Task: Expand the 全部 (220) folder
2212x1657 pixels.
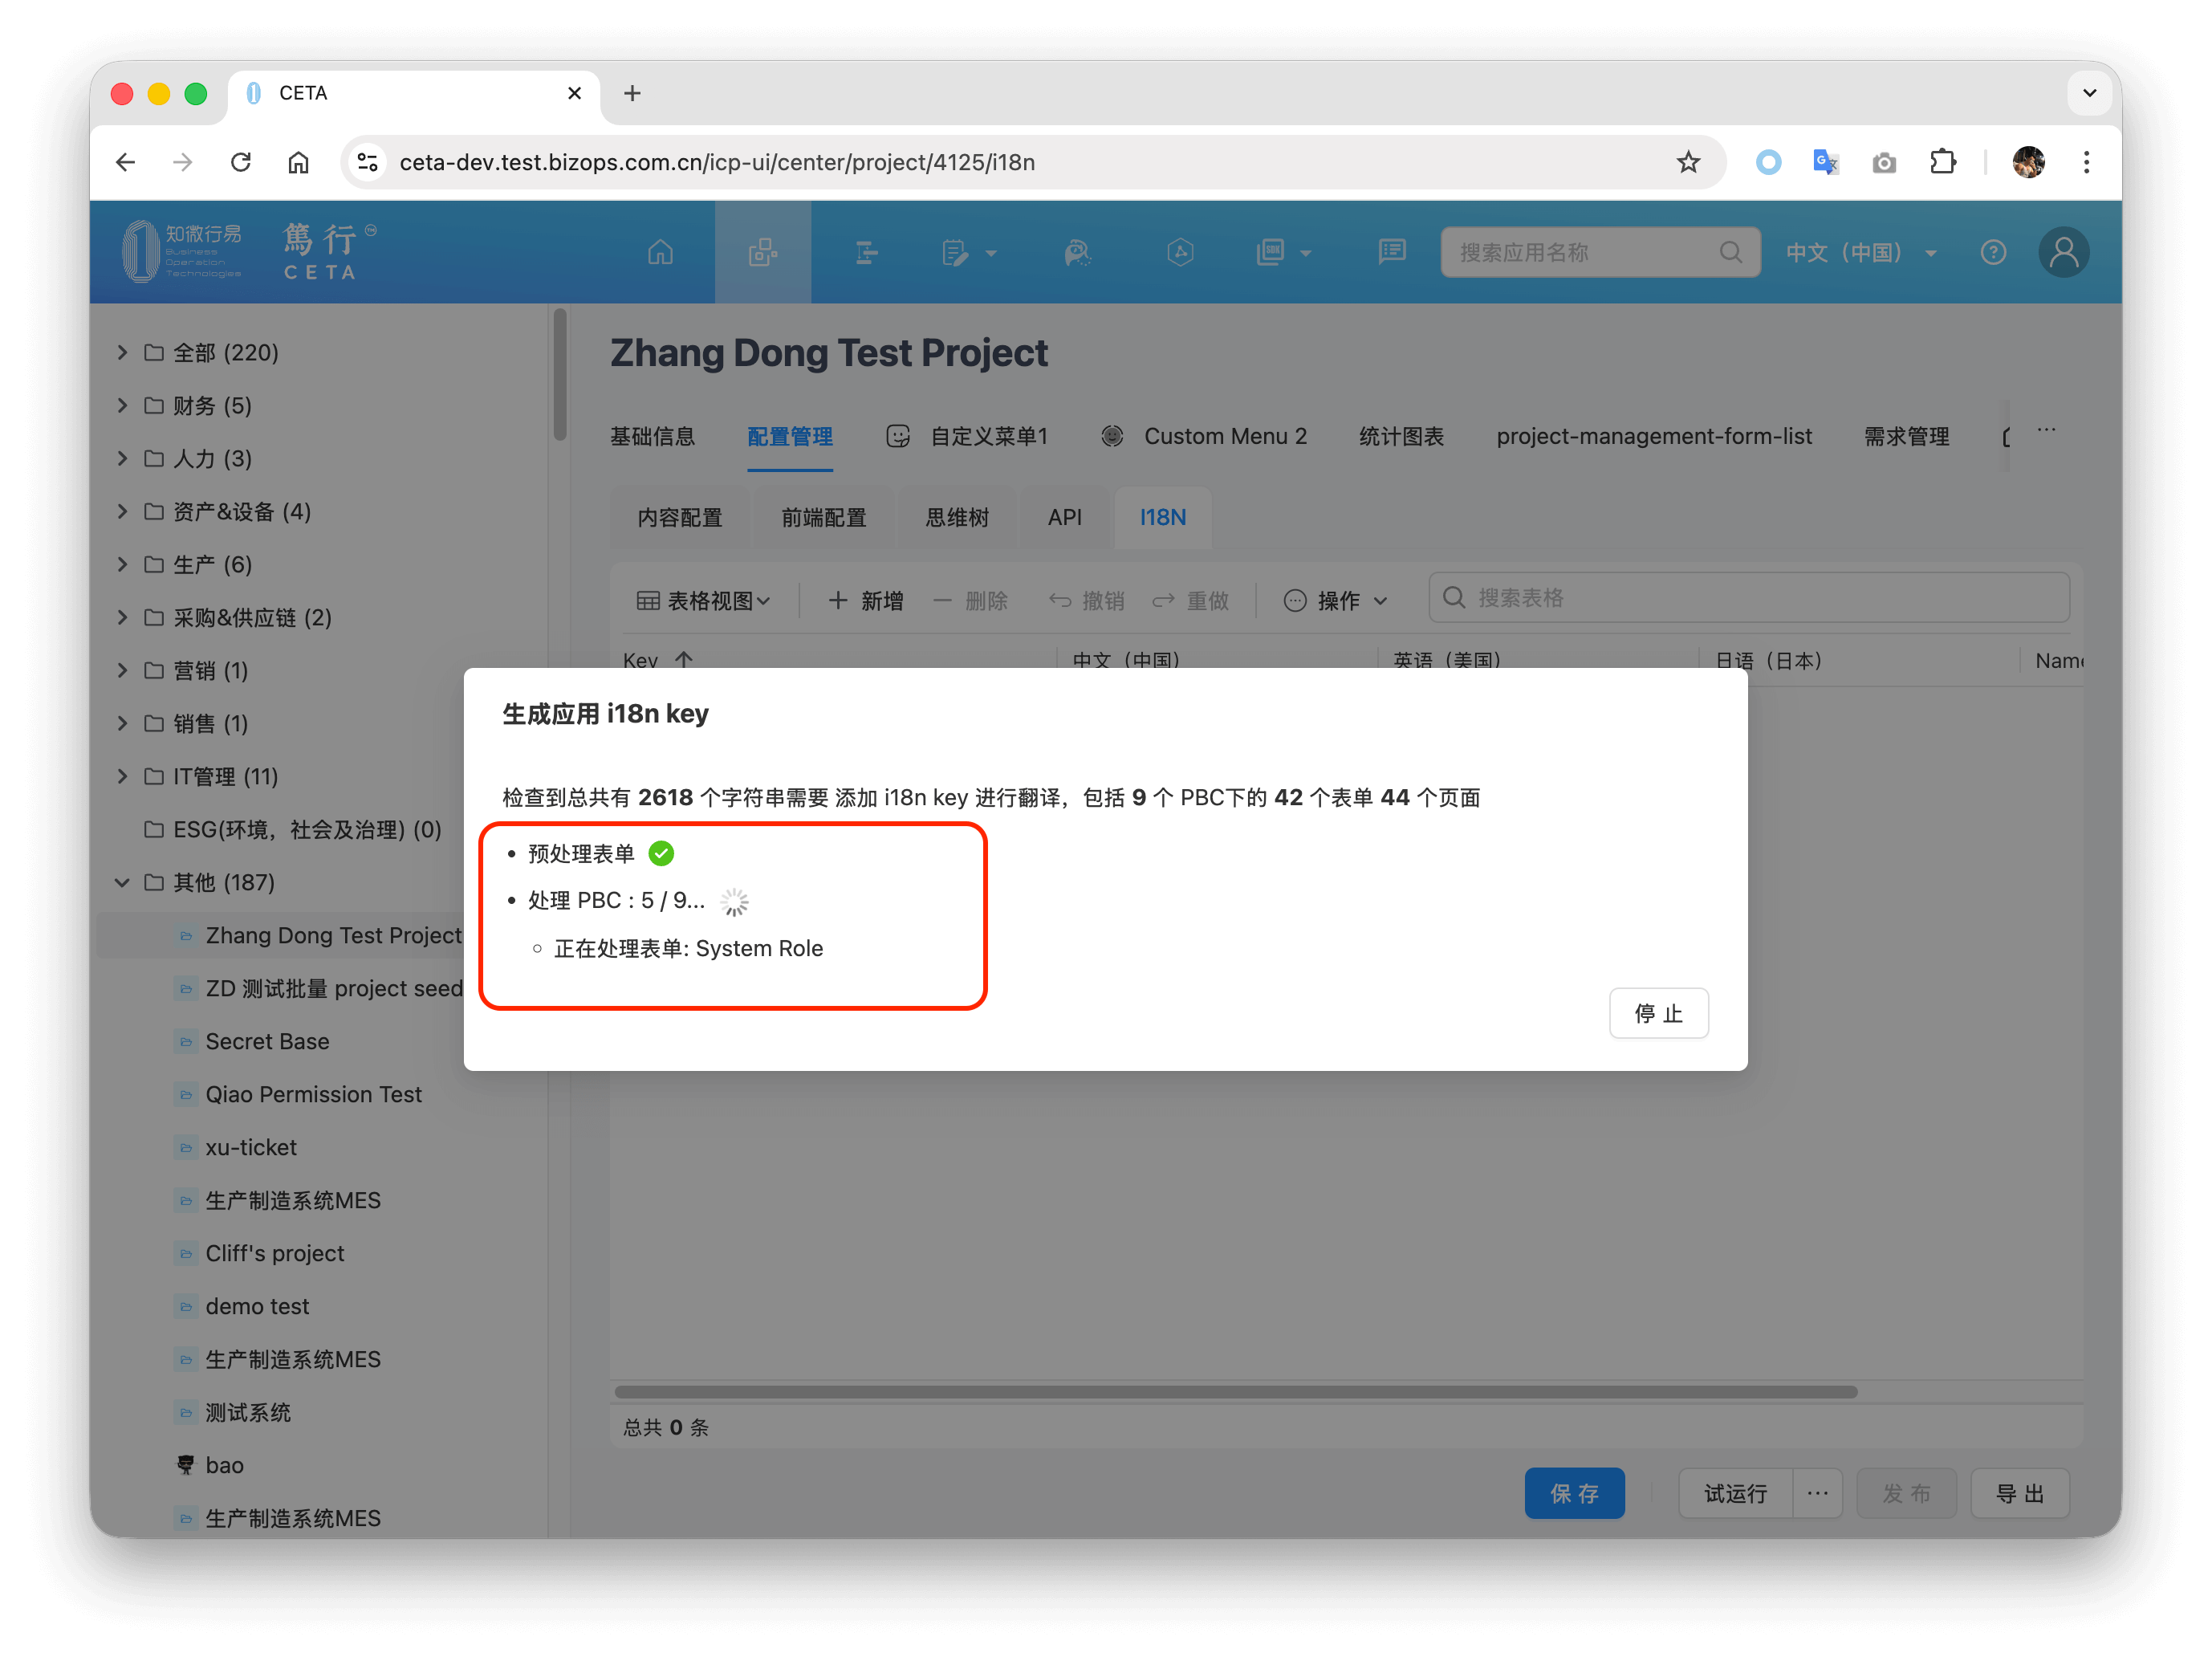Action: click(122, 352)
